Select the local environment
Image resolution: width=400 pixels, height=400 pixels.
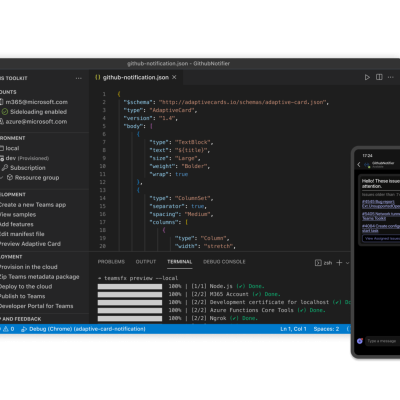click(x=12, y=148)
